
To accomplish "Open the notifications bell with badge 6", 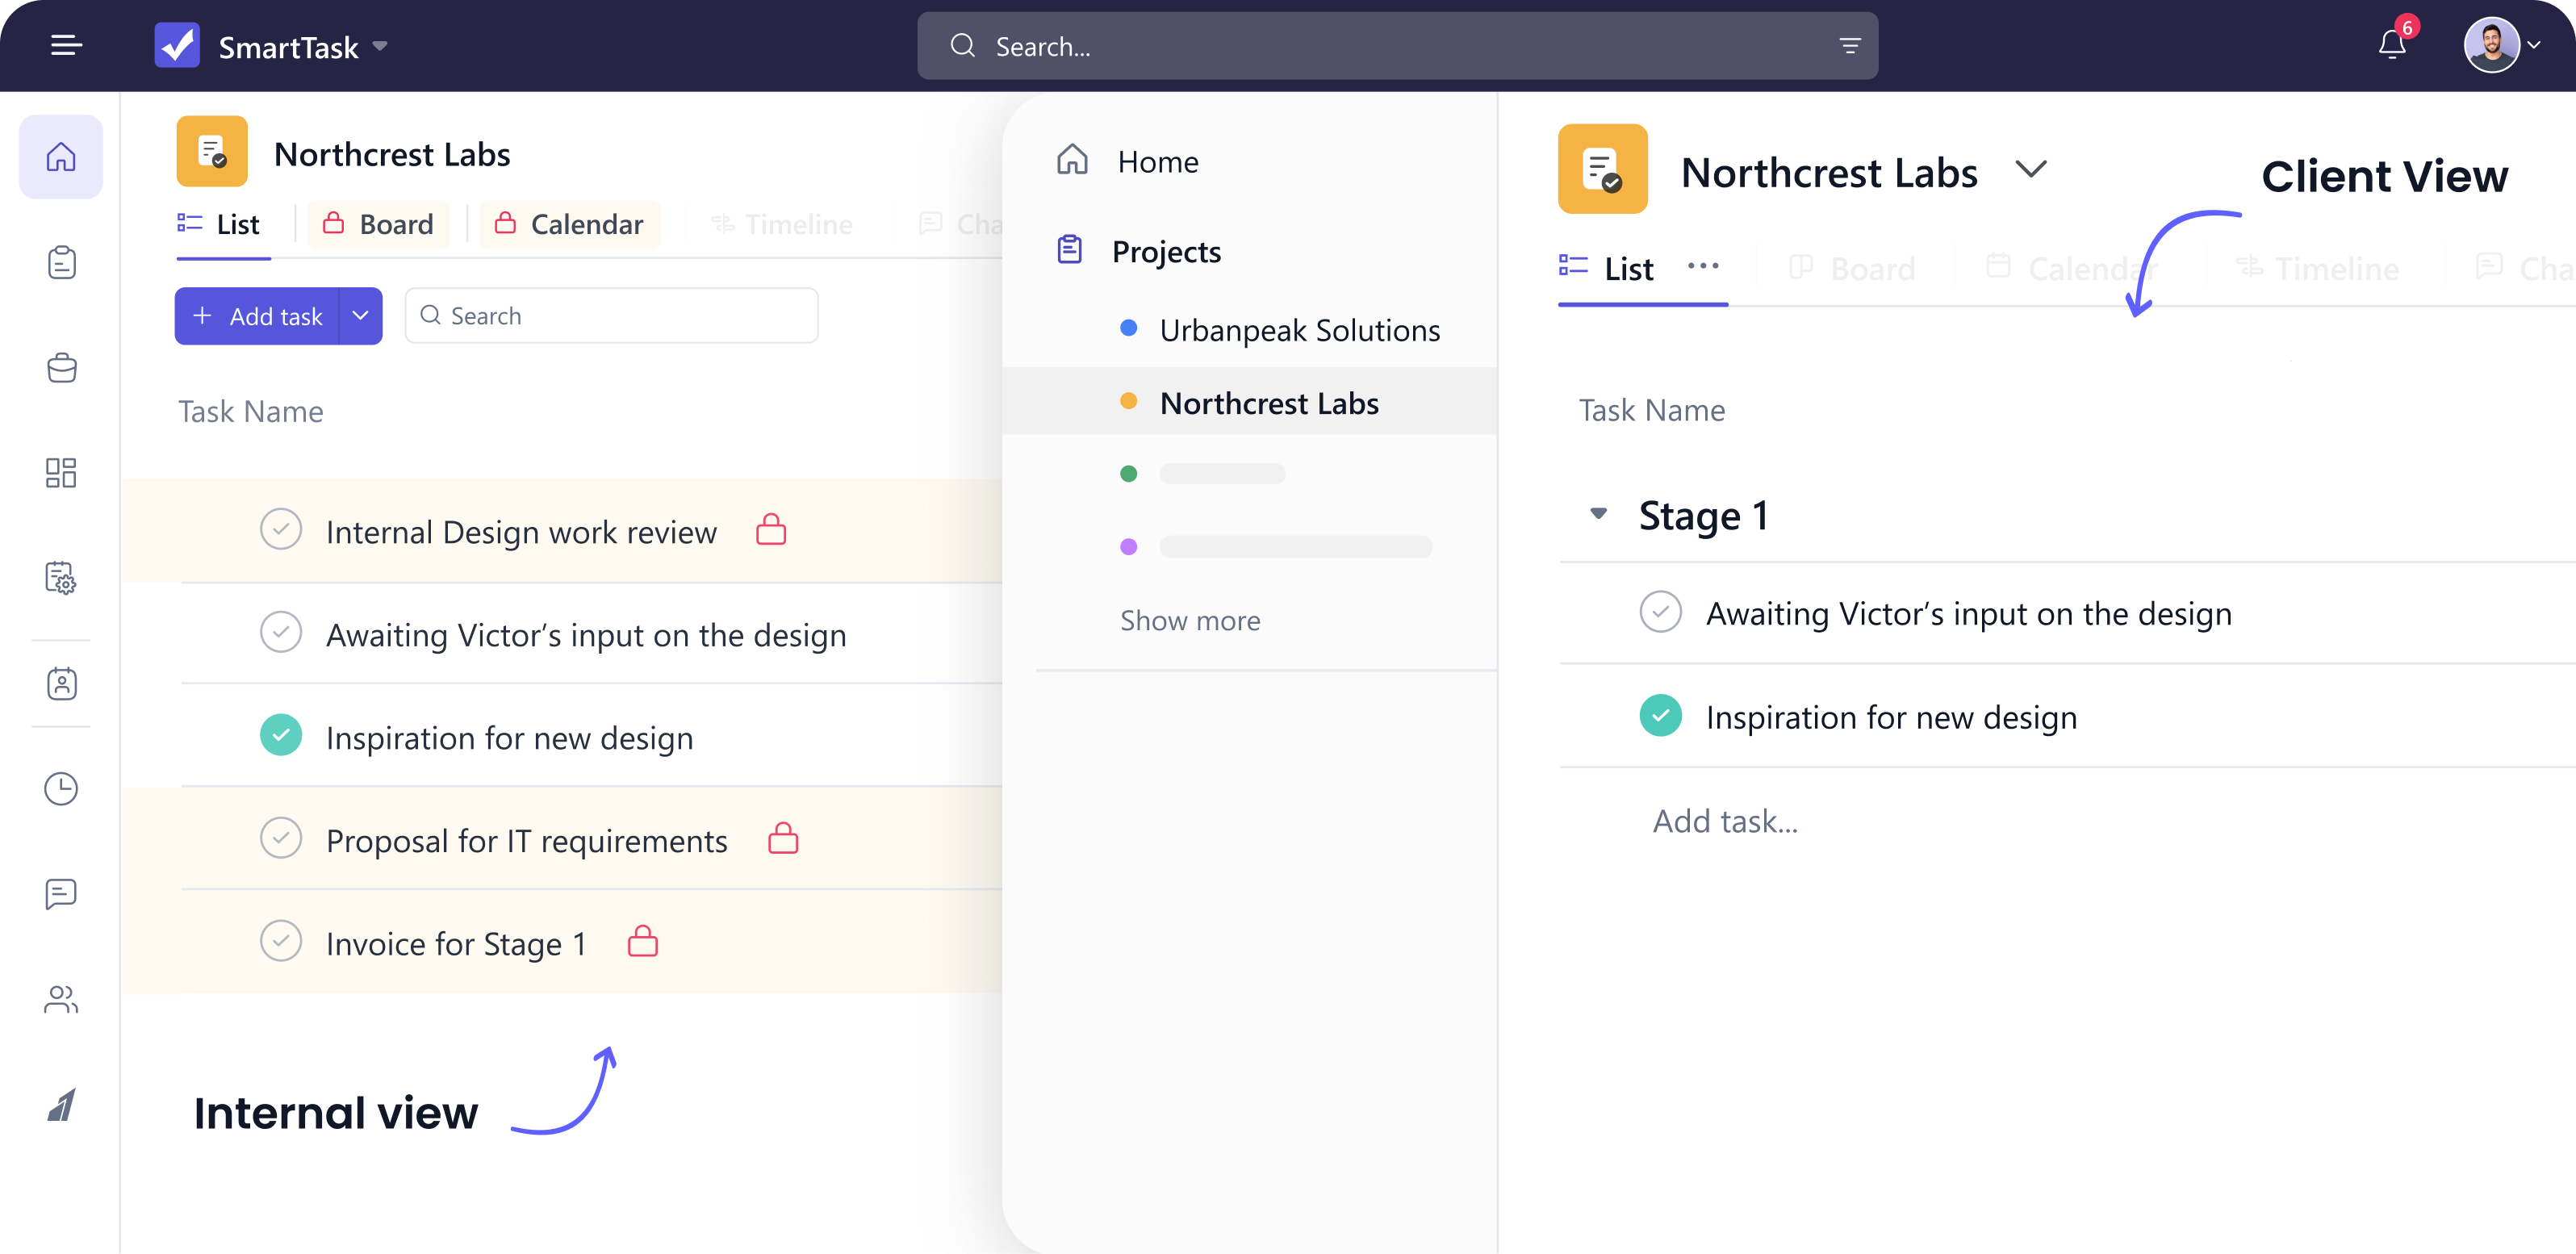I will coord(2392,45).
